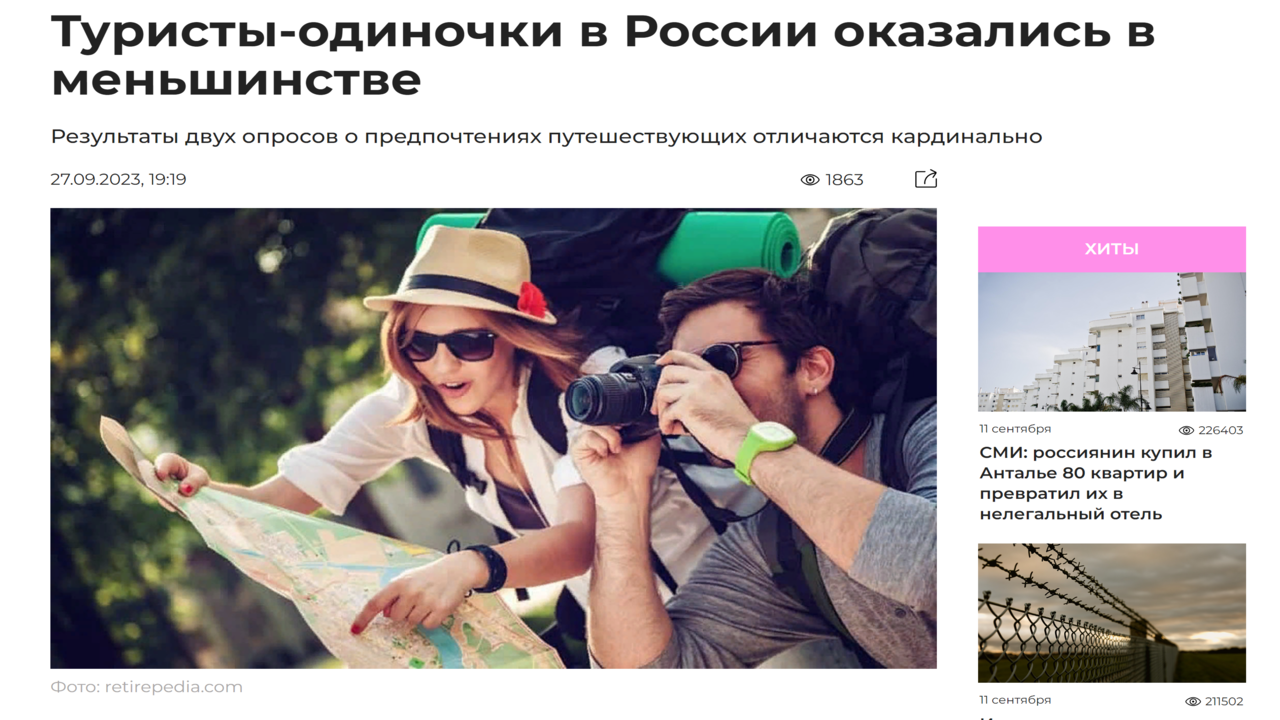The image size is (1280, 720).
Task: Click the photo credit retirepedia.com
Action: (146, 687)
